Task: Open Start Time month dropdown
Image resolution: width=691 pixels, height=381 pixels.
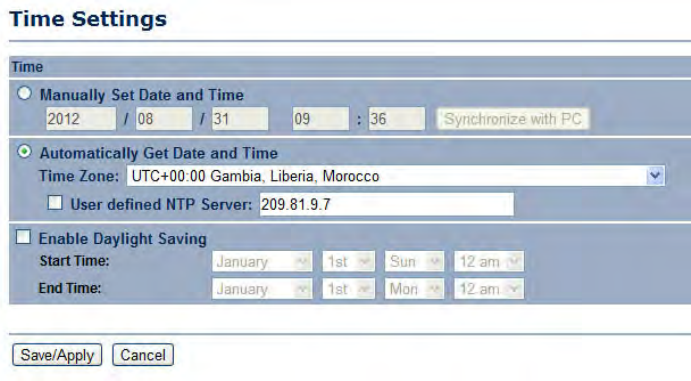Action: (x=262, y=262)
